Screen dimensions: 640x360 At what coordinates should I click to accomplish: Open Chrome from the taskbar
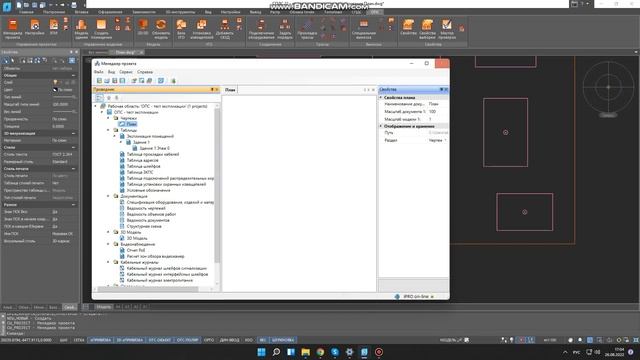[320, 352]
